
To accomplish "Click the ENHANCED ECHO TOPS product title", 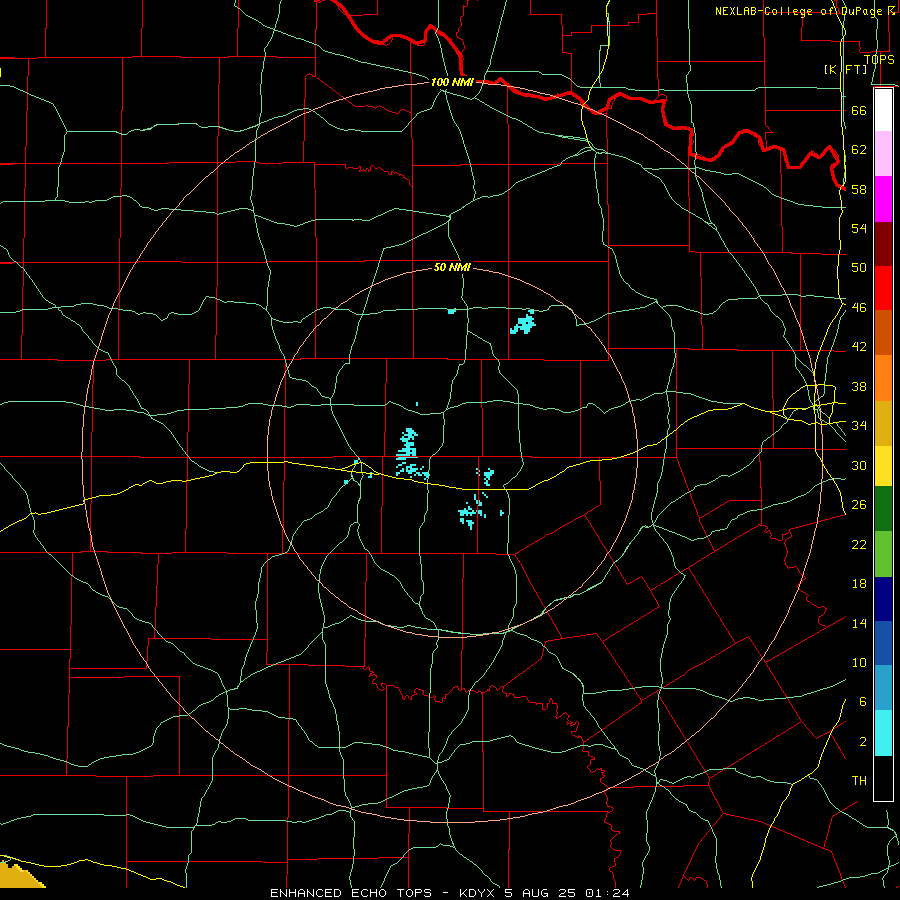I will click(x=351, y=893).
